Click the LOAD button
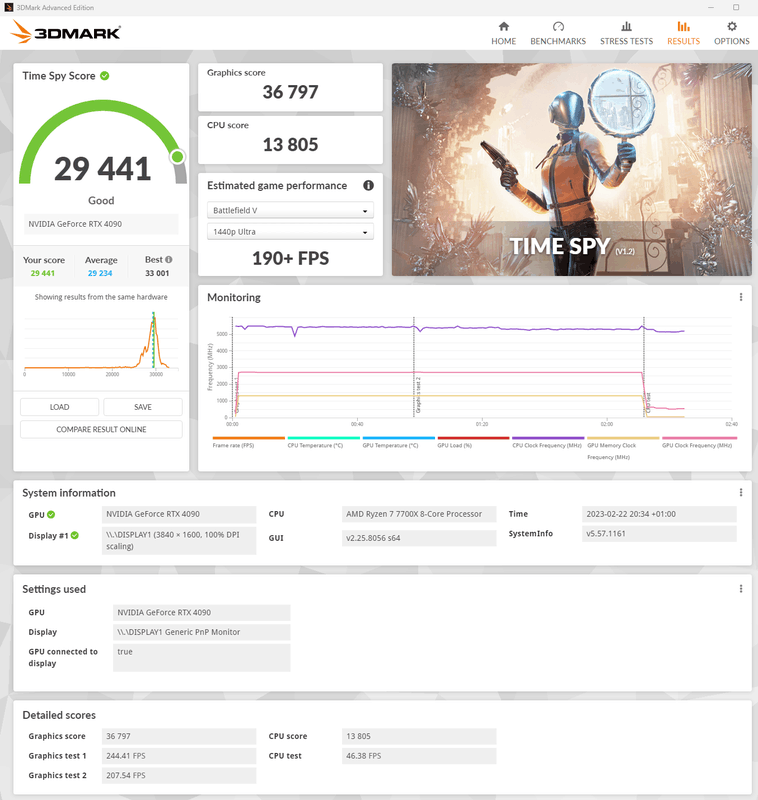The width and height of the screenshot is (758, 800). [60, 407]
